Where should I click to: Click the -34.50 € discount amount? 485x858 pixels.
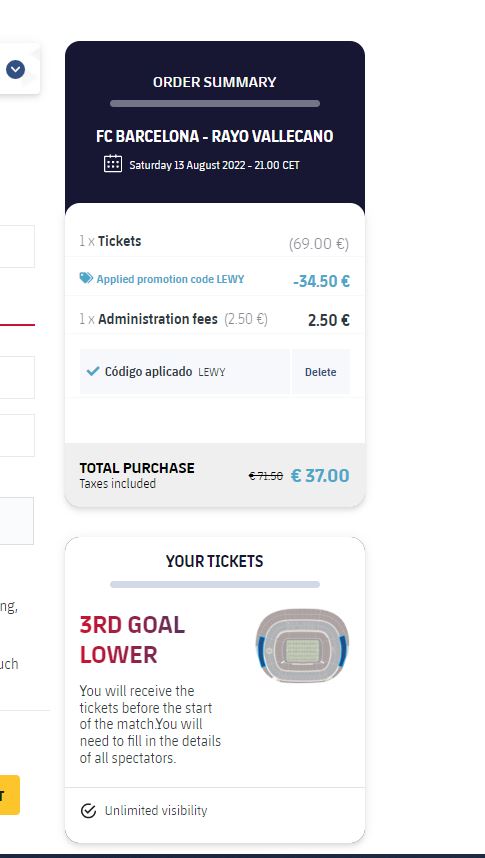click(321, 281)
